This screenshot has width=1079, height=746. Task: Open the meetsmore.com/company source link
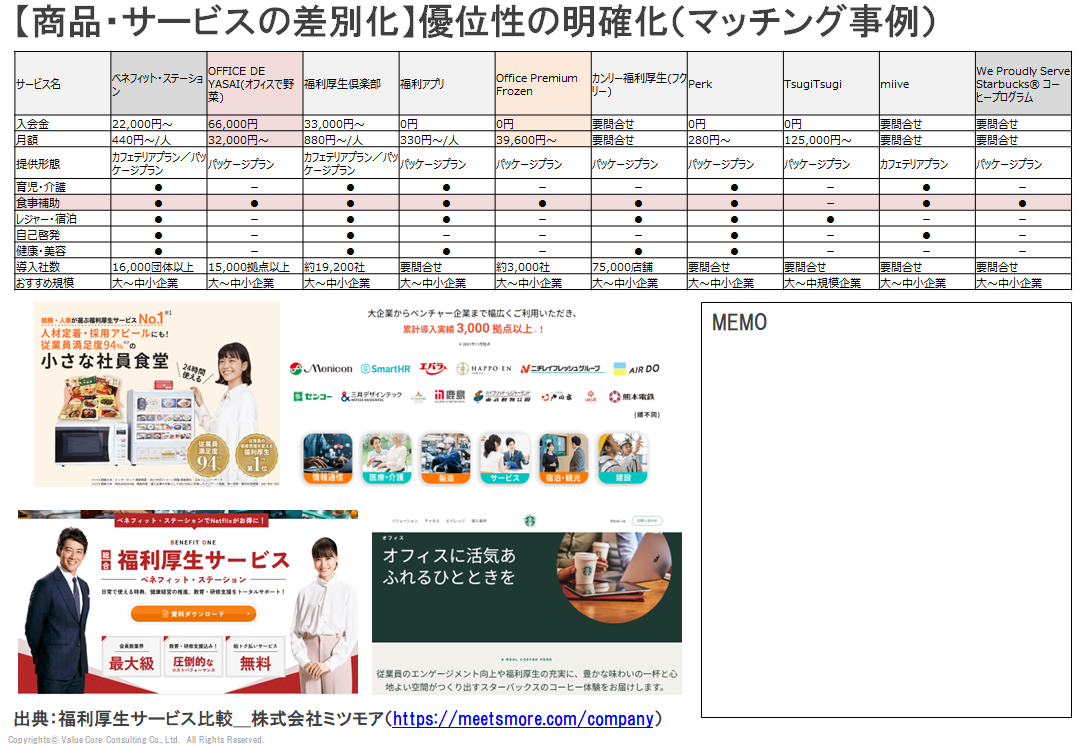point(523,719)
